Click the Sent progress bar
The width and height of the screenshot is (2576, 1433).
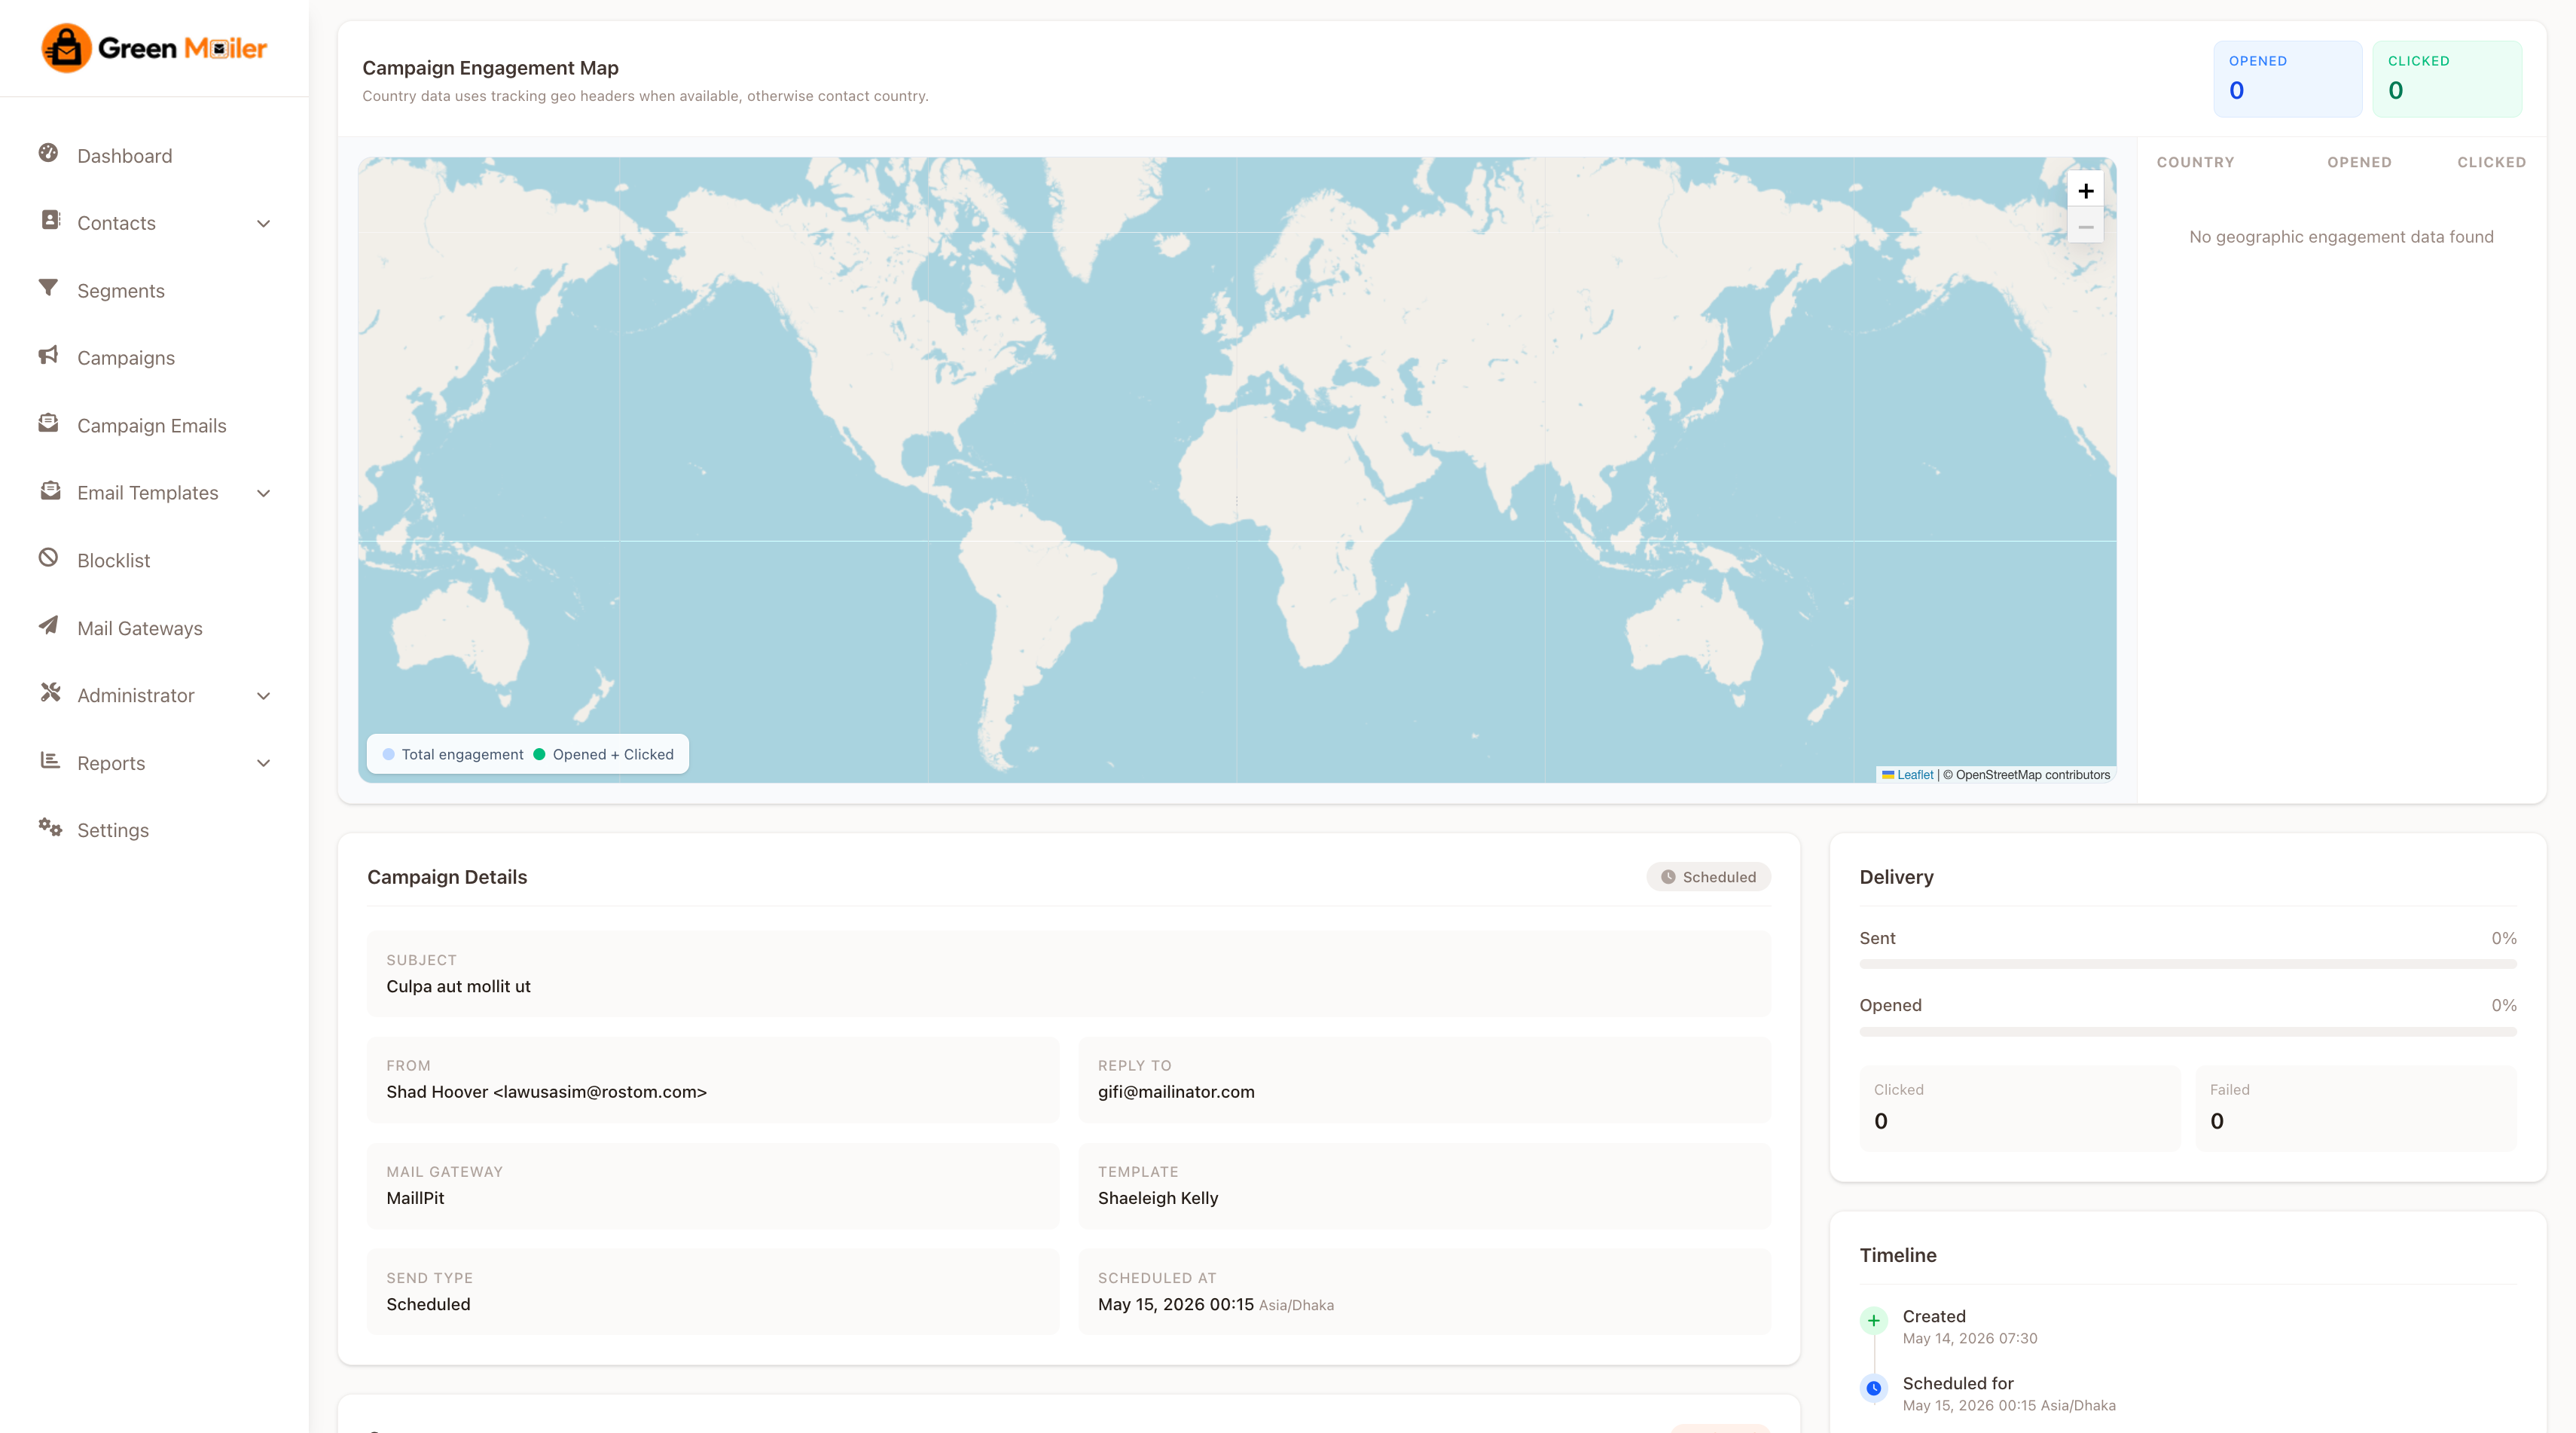2187,964
